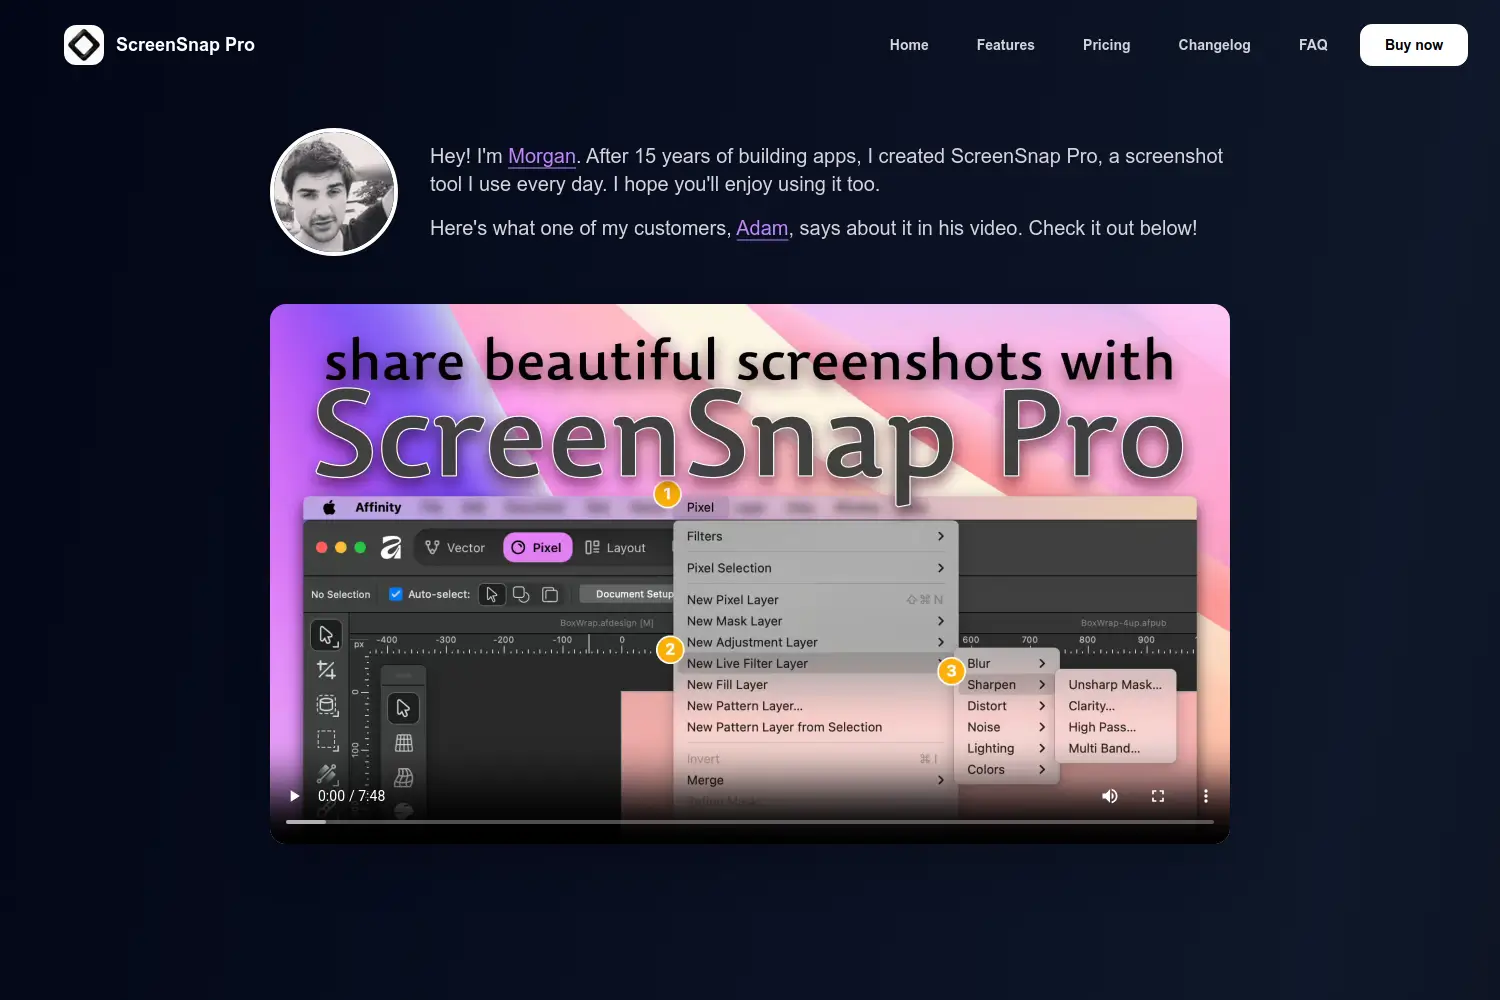Screen dimensions: 1500x1000
Task: Play the video with the play button
Action: tap(294, 796)
